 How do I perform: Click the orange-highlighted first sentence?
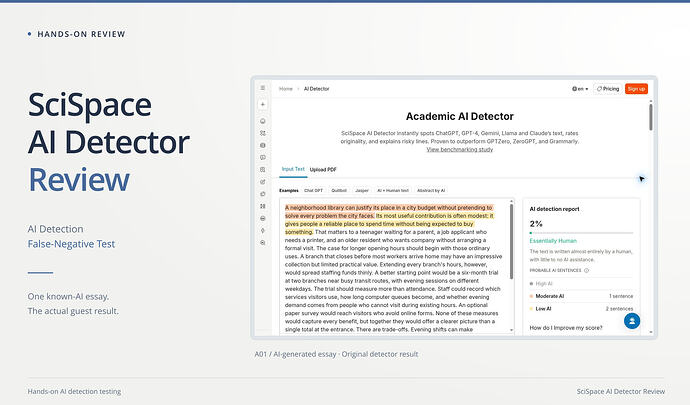click(x=389, y=211)
